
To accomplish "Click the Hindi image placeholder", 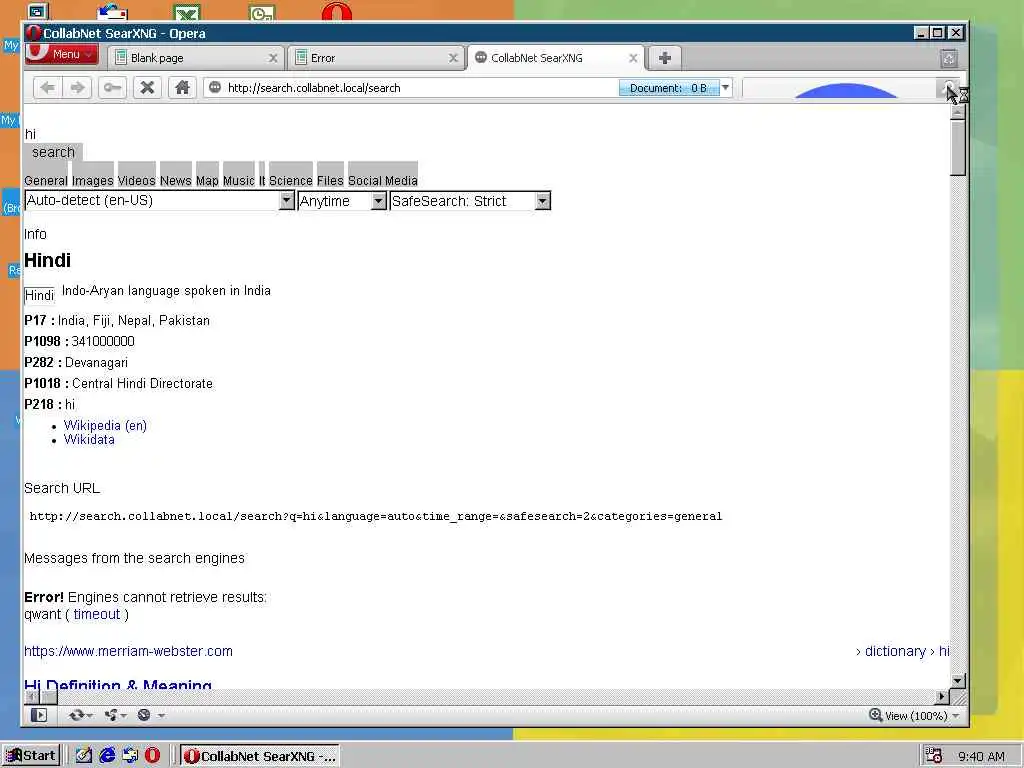I will (39, 295).
